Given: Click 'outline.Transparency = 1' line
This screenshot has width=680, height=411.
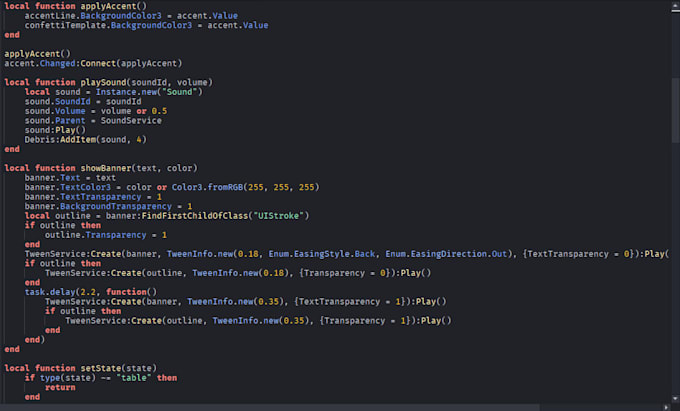Looking at the screenshot, I should coord(106,235).
